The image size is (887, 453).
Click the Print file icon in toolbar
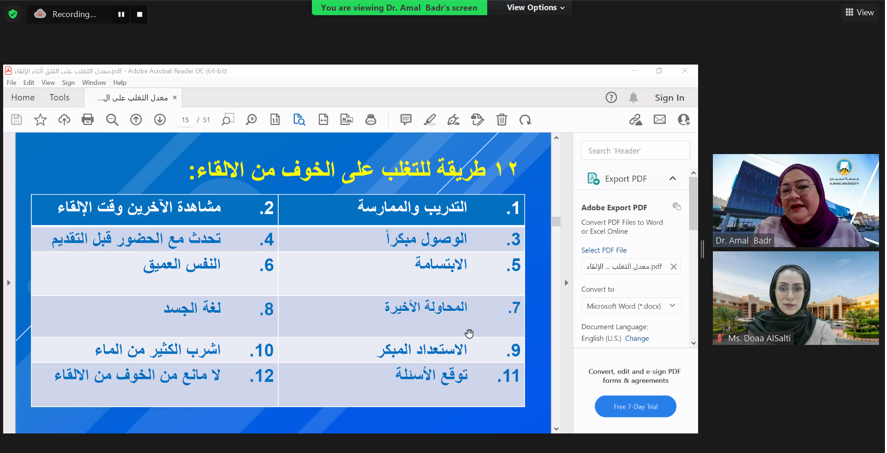(88, 120)
